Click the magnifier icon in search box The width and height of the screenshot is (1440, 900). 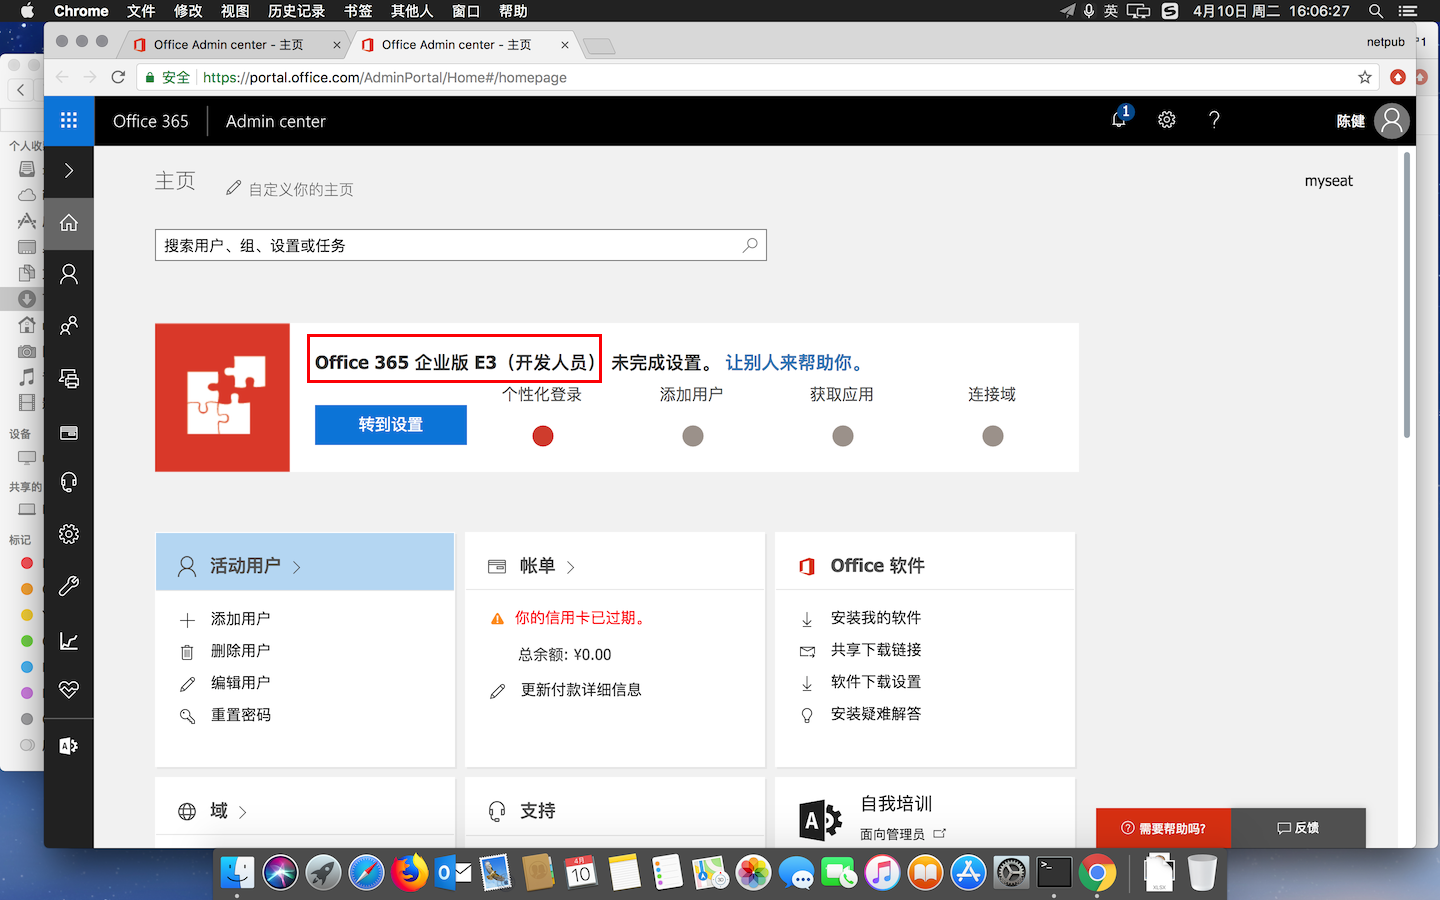(750, 245)
